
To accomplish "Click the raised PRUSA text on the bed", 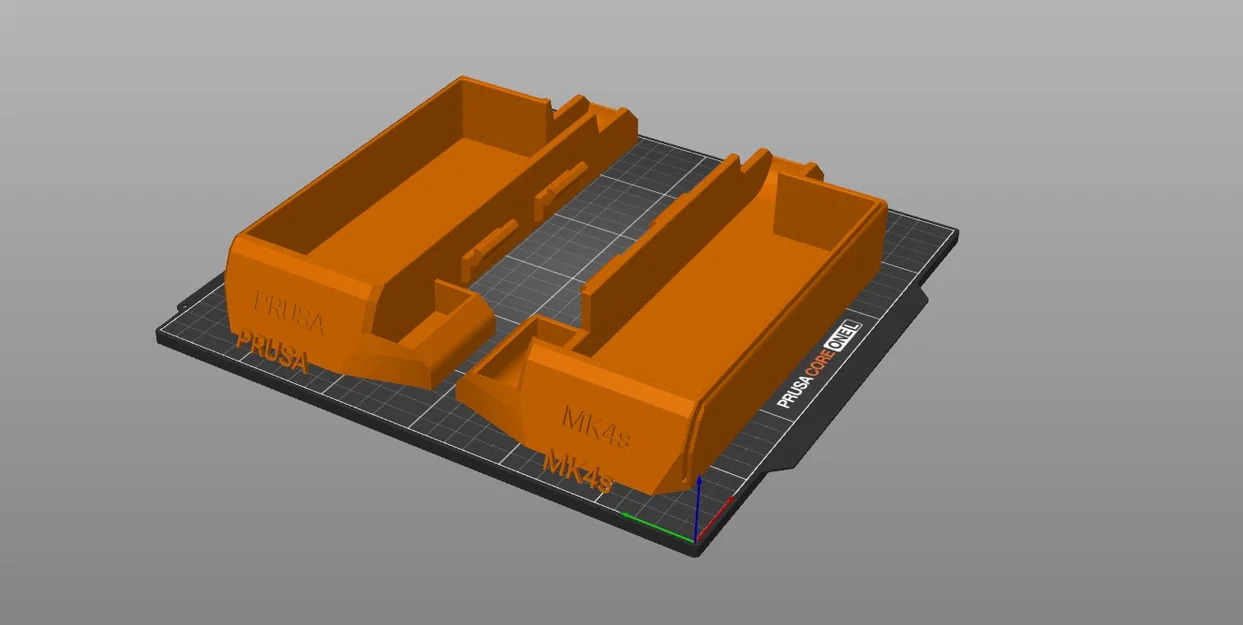I will [x=271, y=350].
